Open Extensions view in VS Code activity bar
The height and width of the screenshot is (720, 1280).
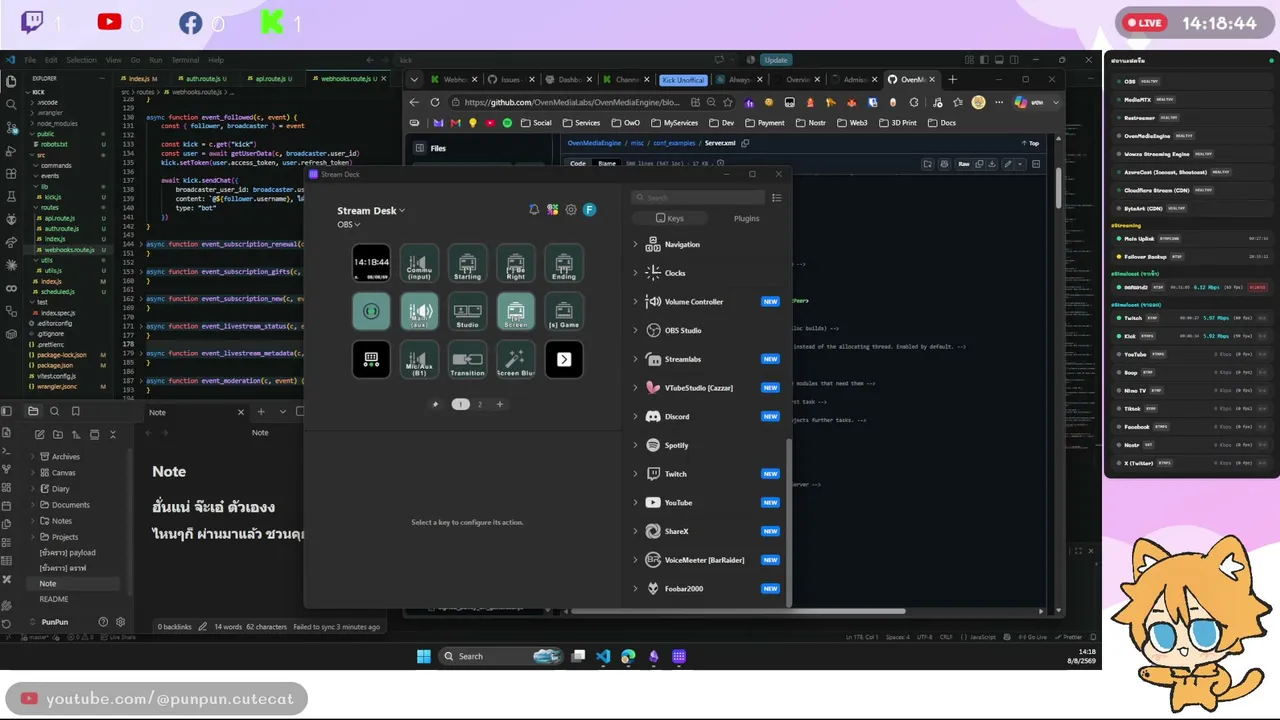coord(11,176)
